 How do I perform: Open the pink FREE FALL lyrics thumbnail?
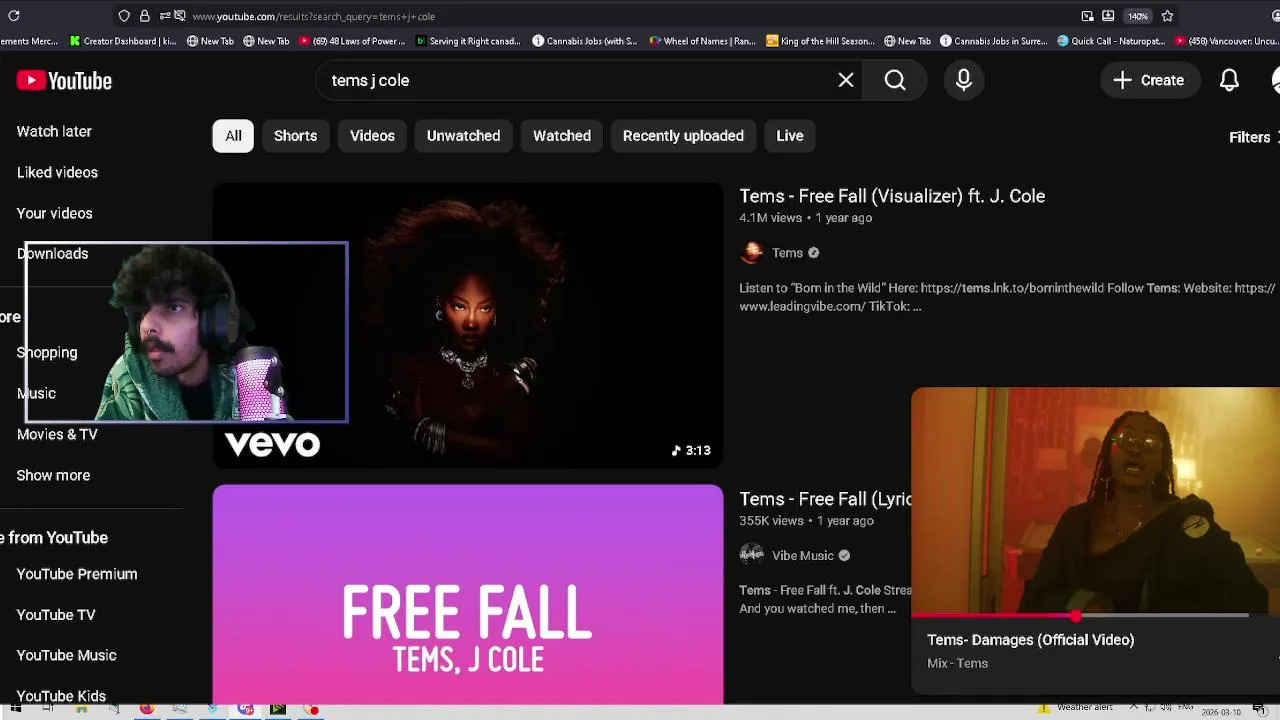click(468, 595)
